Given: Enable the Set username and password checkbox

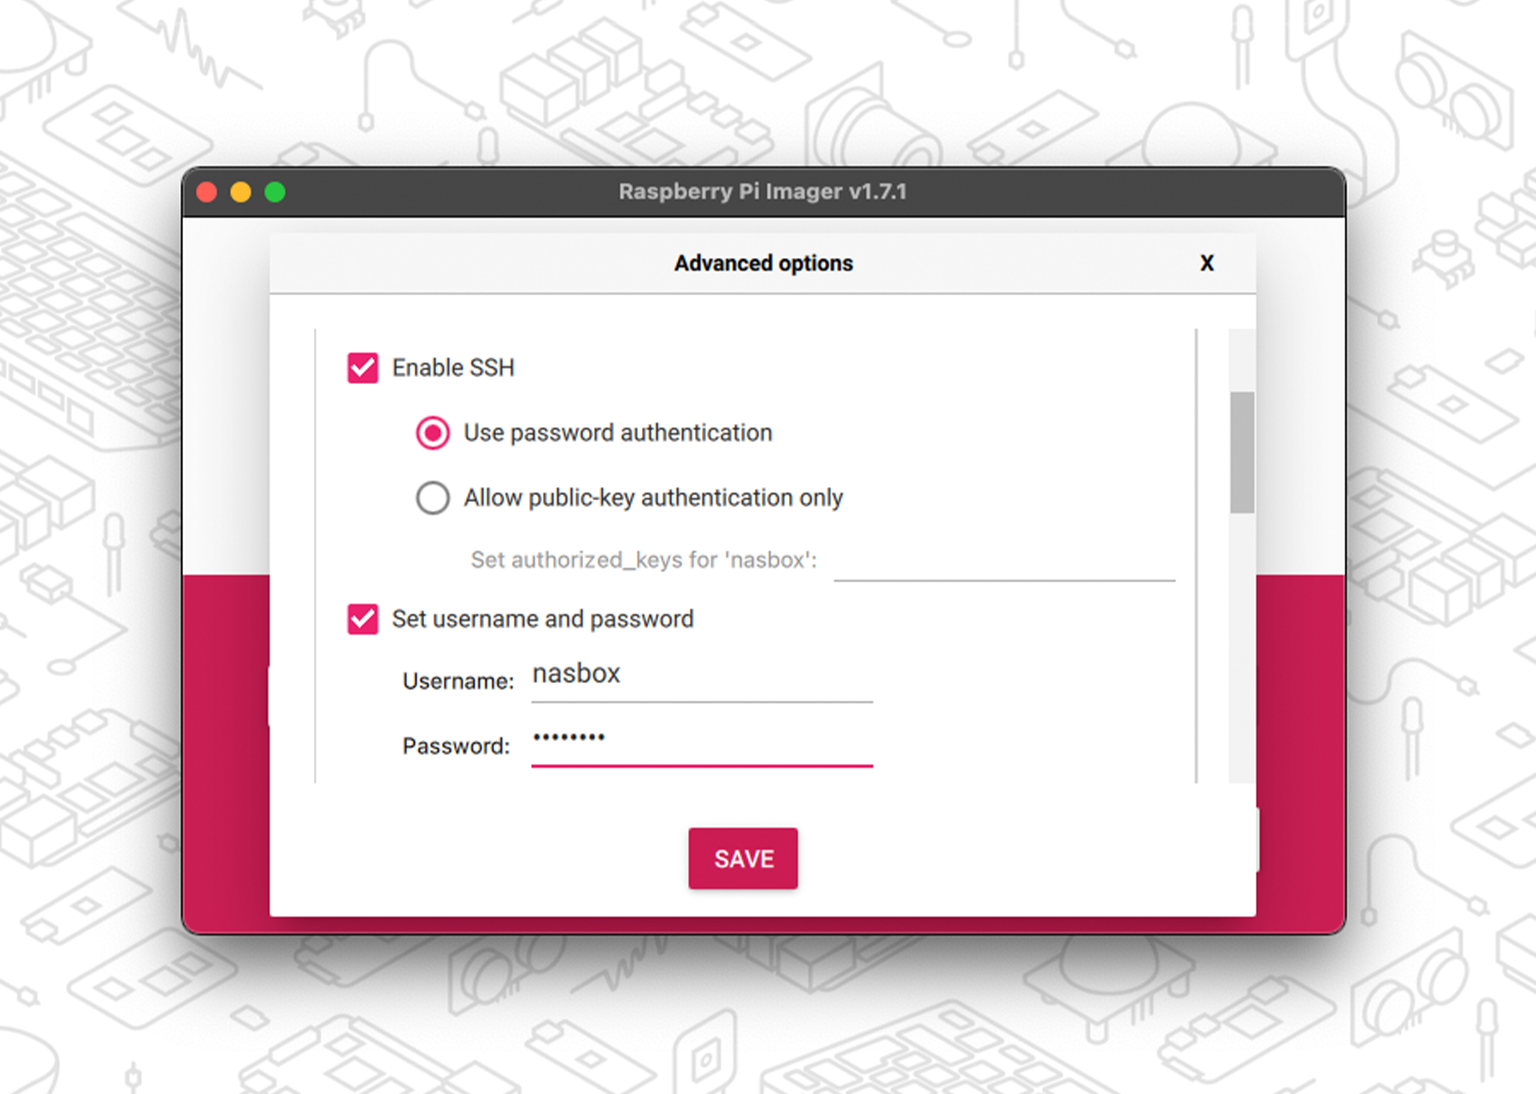Looking at the screenshot, I should tap(362, 619).
